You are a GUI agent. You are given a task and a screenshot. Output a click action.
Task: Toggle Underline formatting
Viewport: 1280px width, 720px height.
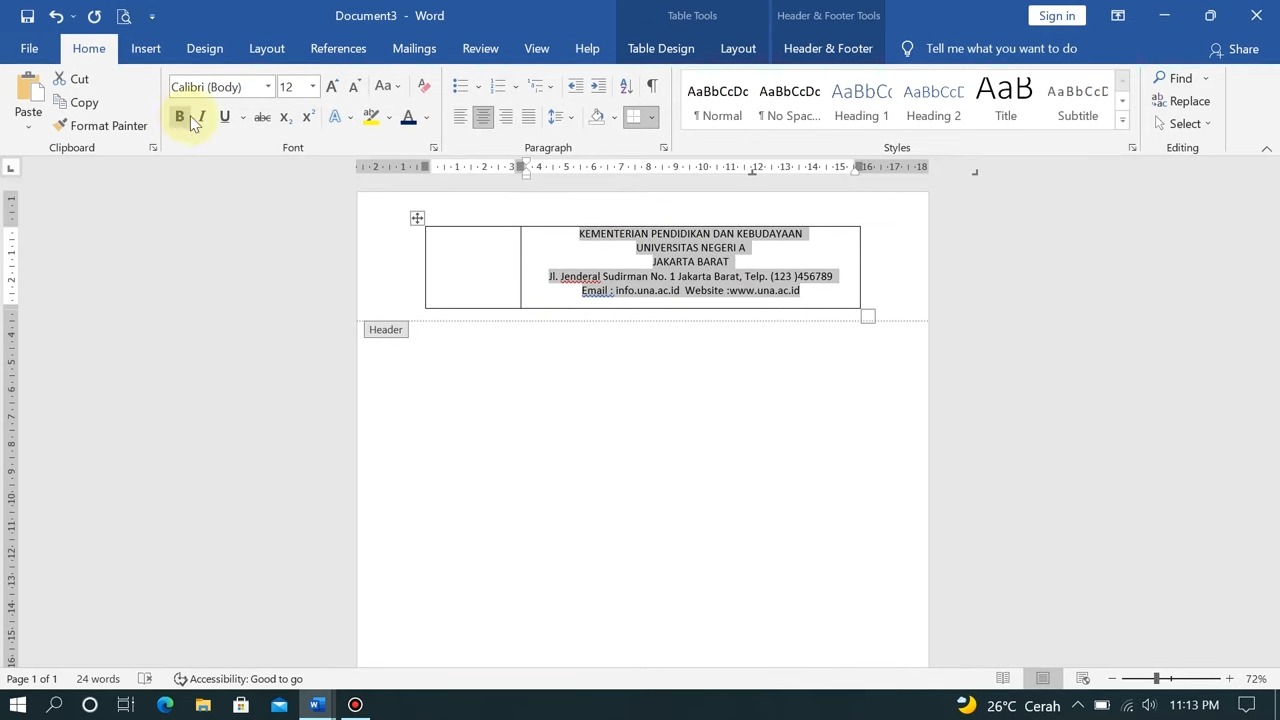[x=224, y=117]
